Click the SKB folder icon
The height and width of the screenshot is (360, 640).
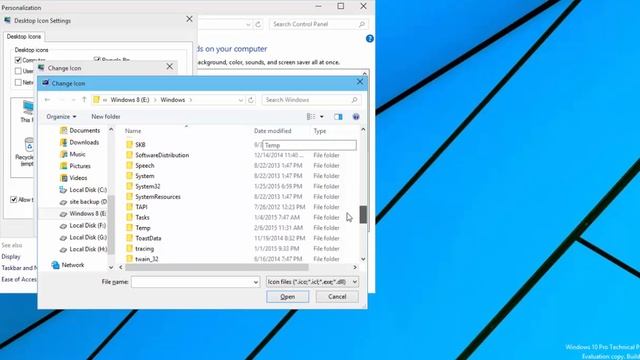(129, 144)
